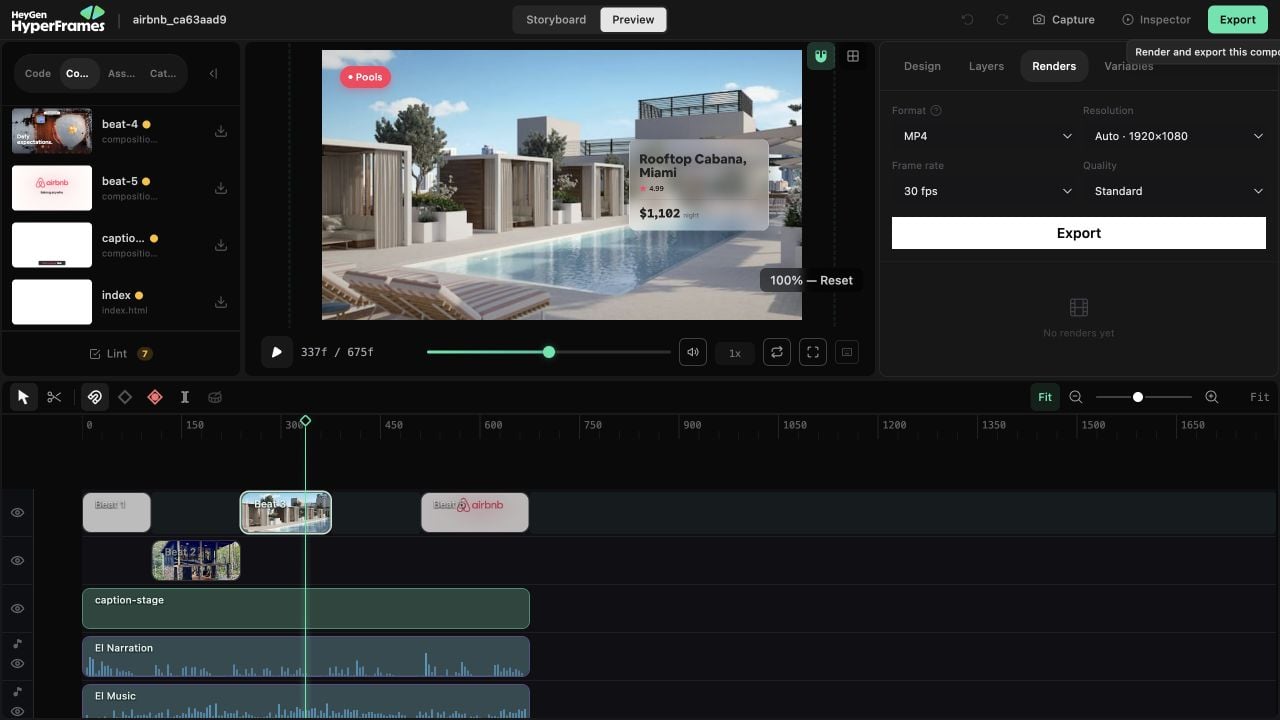Click the music note on El Music track
The height and width of the screenshot is (720, 1280).
17,691
